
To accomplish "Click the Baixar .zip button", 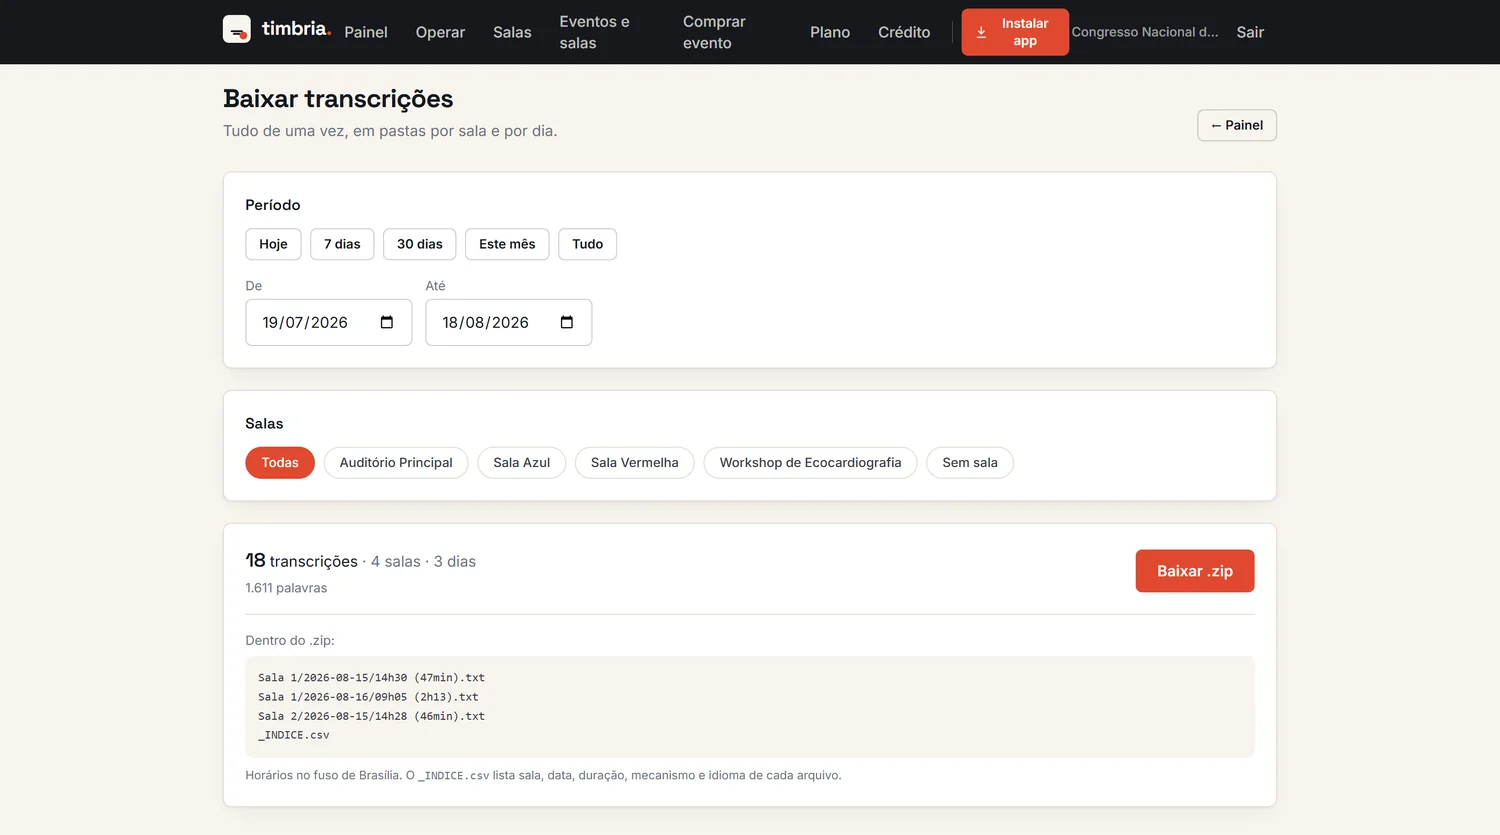I will pyautogui.click(x=1195, y=571).
